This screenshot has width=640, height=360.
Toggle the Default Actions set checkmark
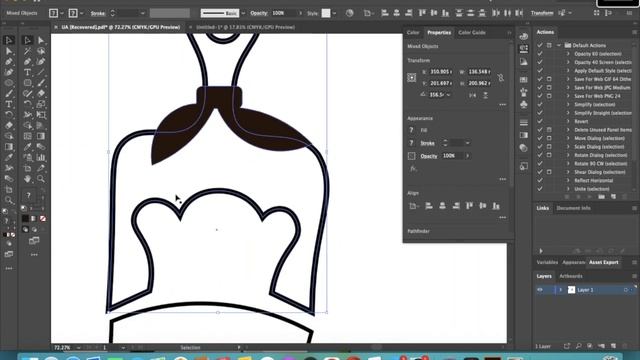click(540, 45)
